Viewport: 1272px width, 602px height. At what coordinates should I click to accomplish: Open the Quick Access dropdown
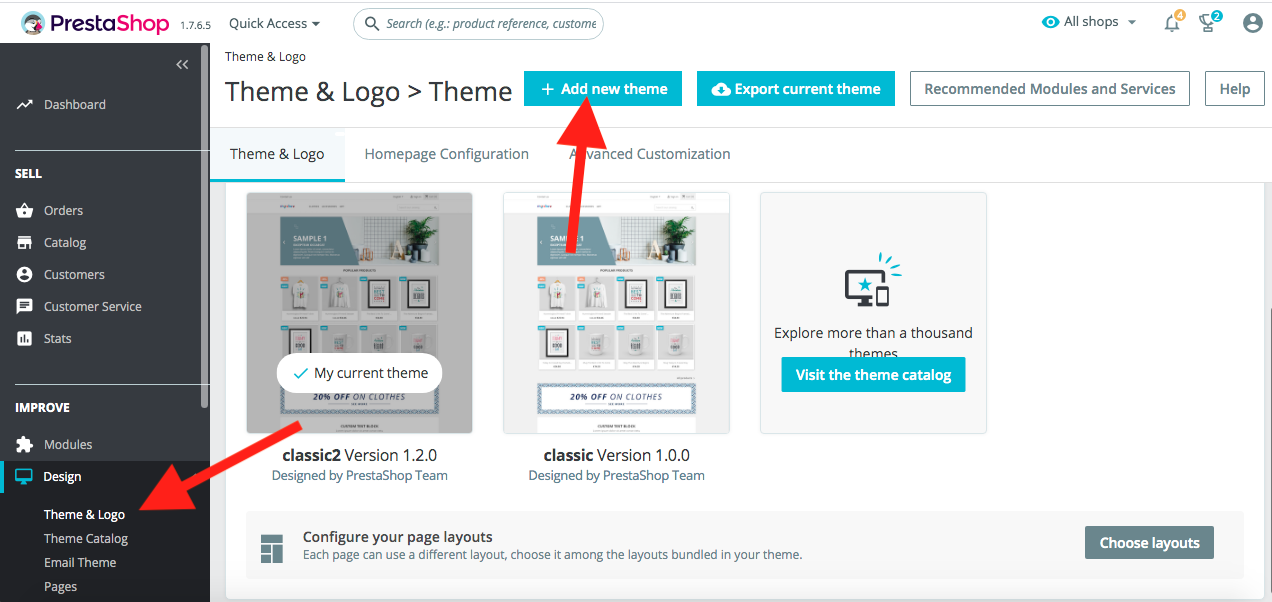tap(274, 22)
